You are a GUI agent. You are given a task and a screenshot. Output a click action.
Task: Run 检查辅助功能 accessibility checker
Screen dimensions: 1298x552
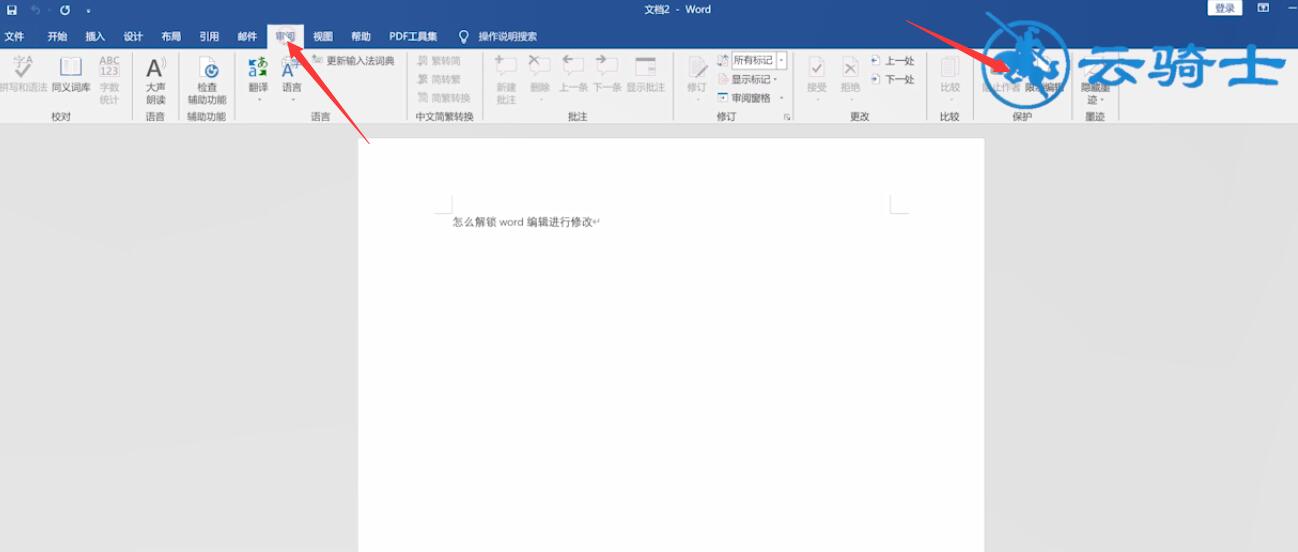[x=207, y=80]
